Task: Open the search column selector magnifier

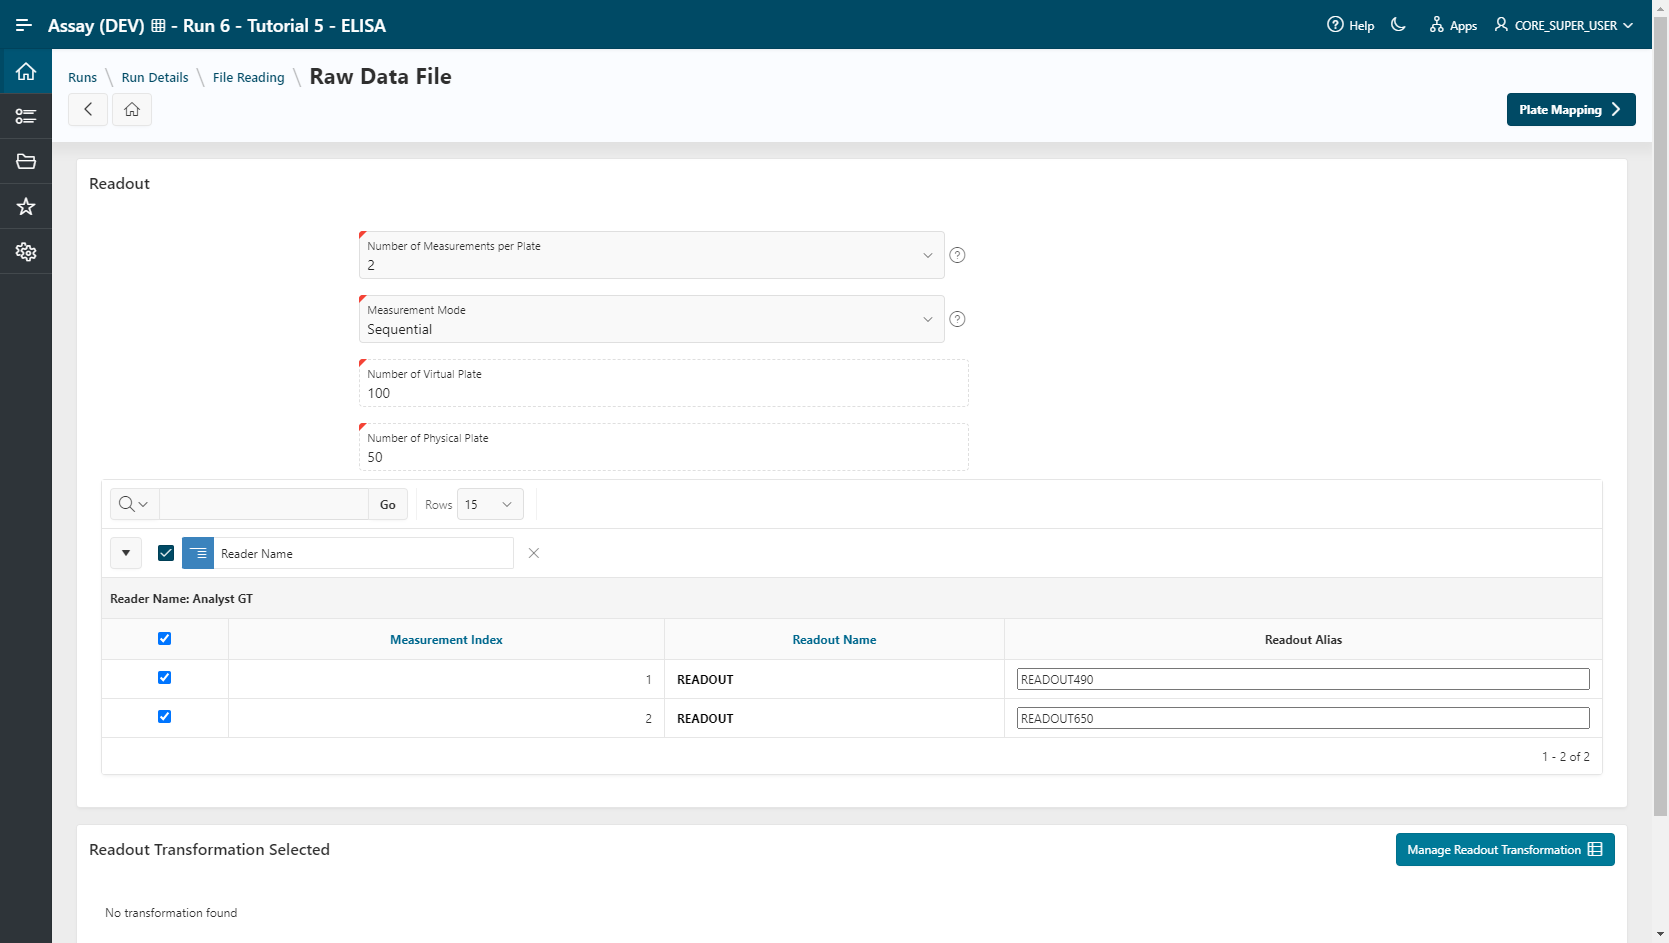Action: pos(133,504)
